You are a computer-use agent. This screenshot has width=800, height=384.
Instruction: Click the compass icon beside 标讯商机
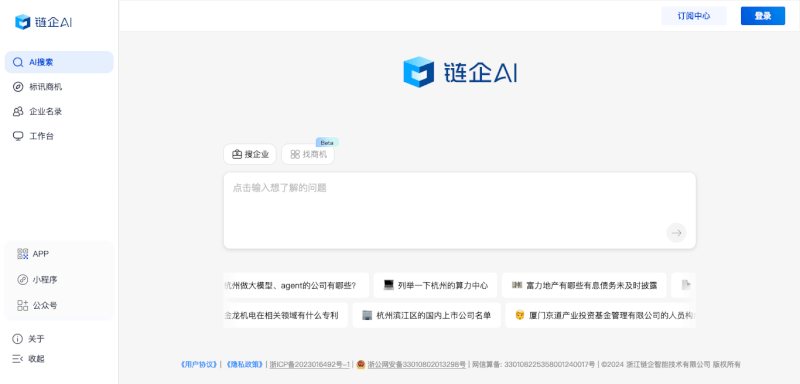click(18, 87)
